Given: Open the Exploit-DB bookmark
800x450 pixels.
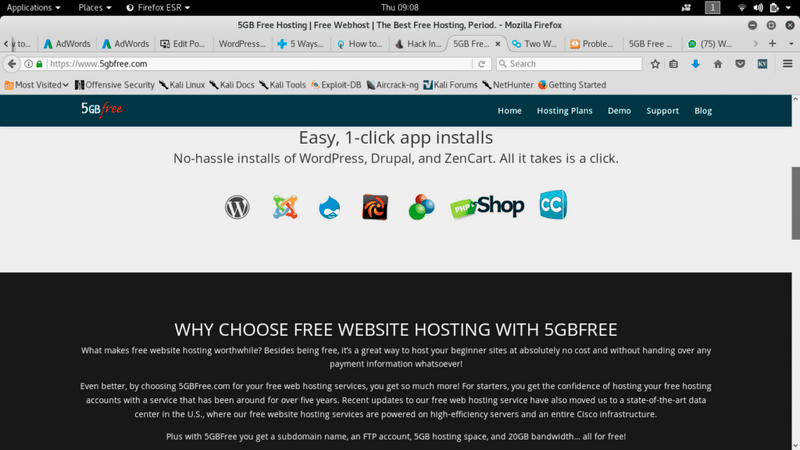Looking at the screenshot, I should [x=336, y=85].
